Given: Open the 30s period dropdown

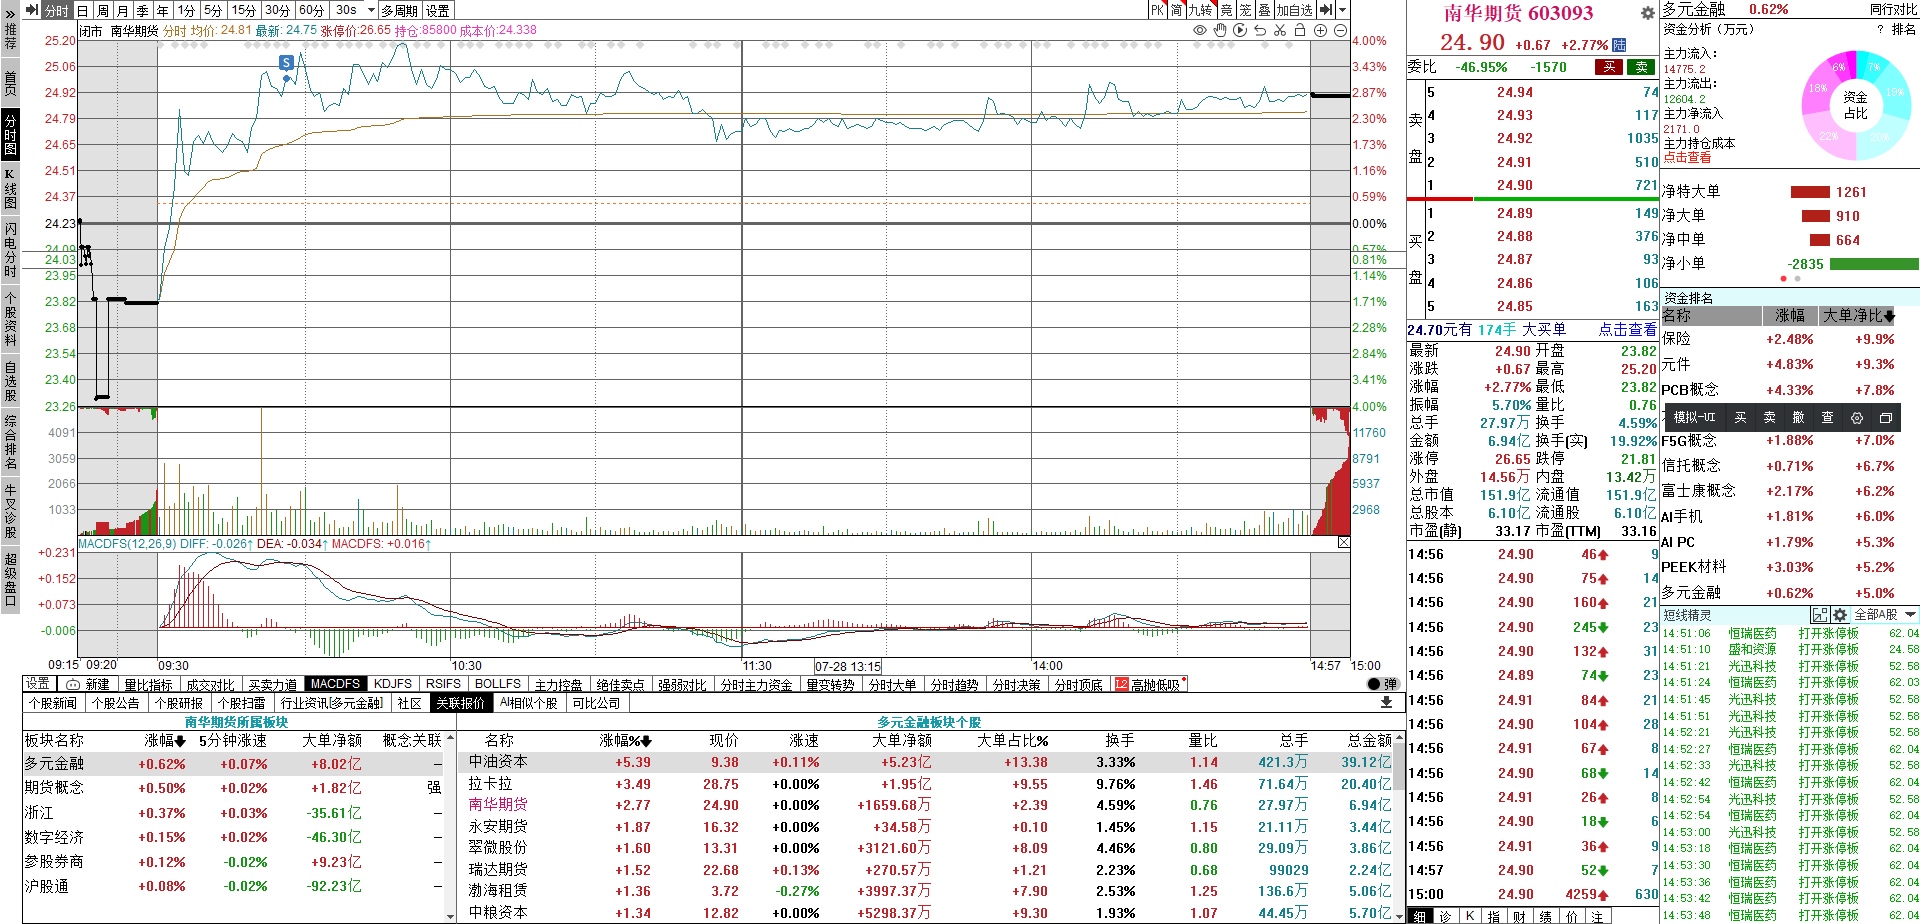Looking at the screenshot, I should 371,10.
